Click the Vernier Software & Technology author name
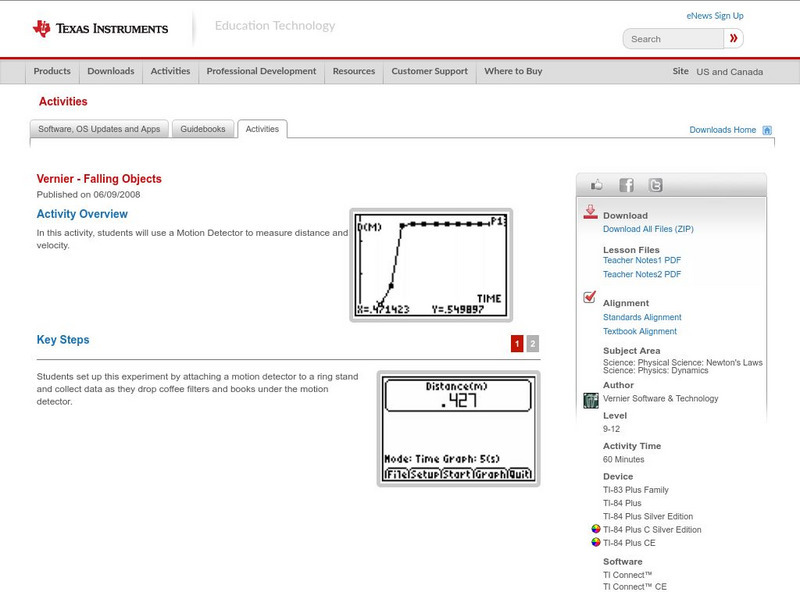Screen dimensions: 800x592 pyautogui.click(x=660, y=399)
